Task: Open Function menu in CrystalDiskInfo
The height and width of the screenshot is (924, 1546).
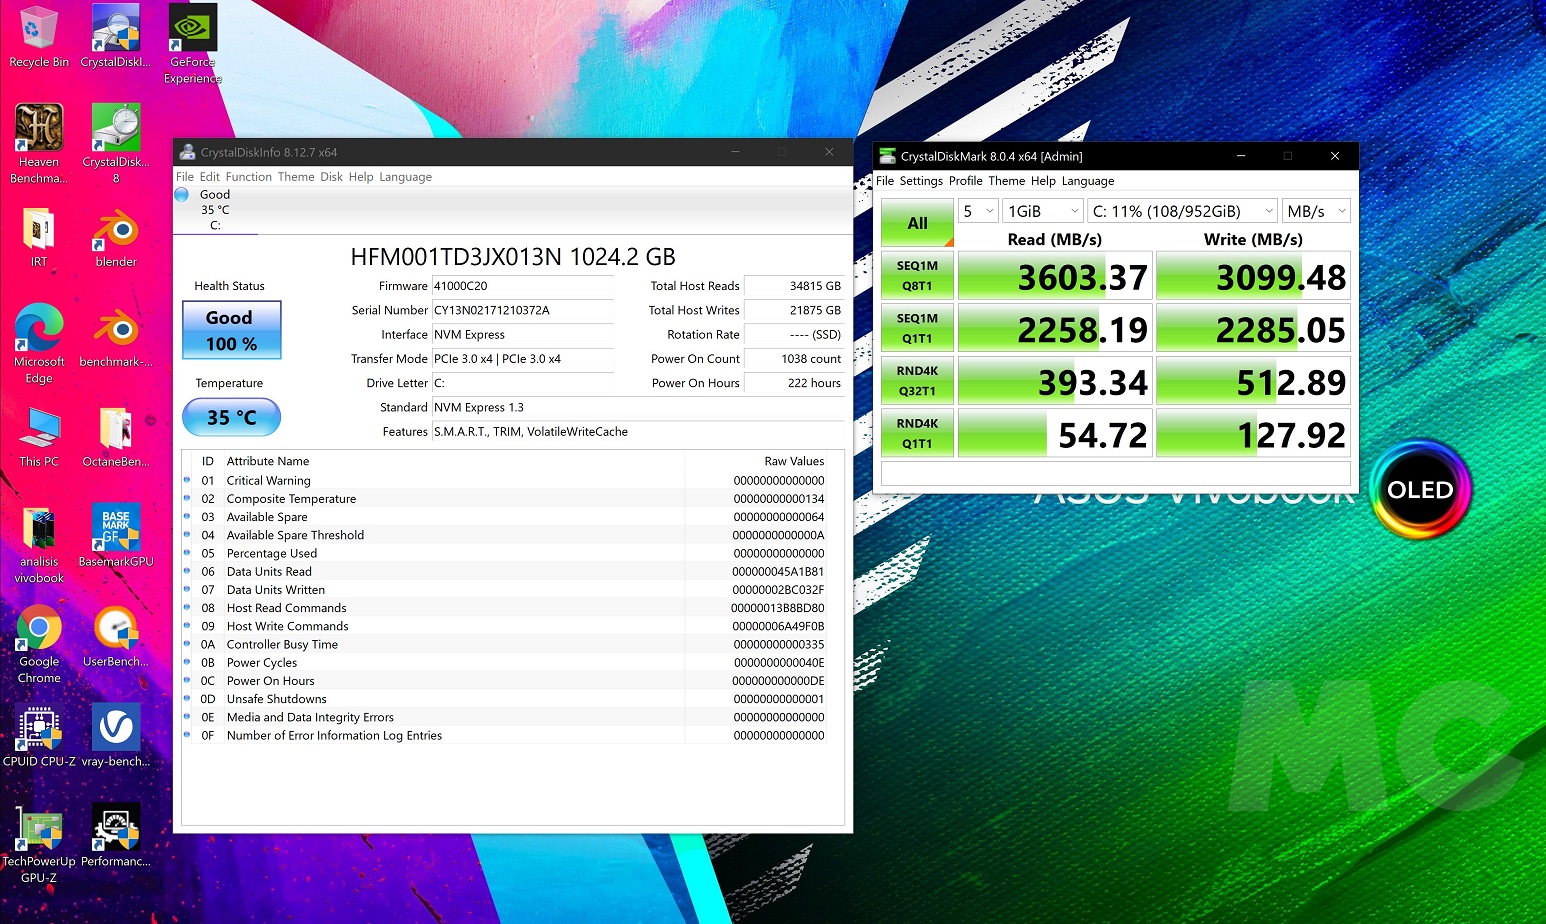Action: tap(248, 177)
